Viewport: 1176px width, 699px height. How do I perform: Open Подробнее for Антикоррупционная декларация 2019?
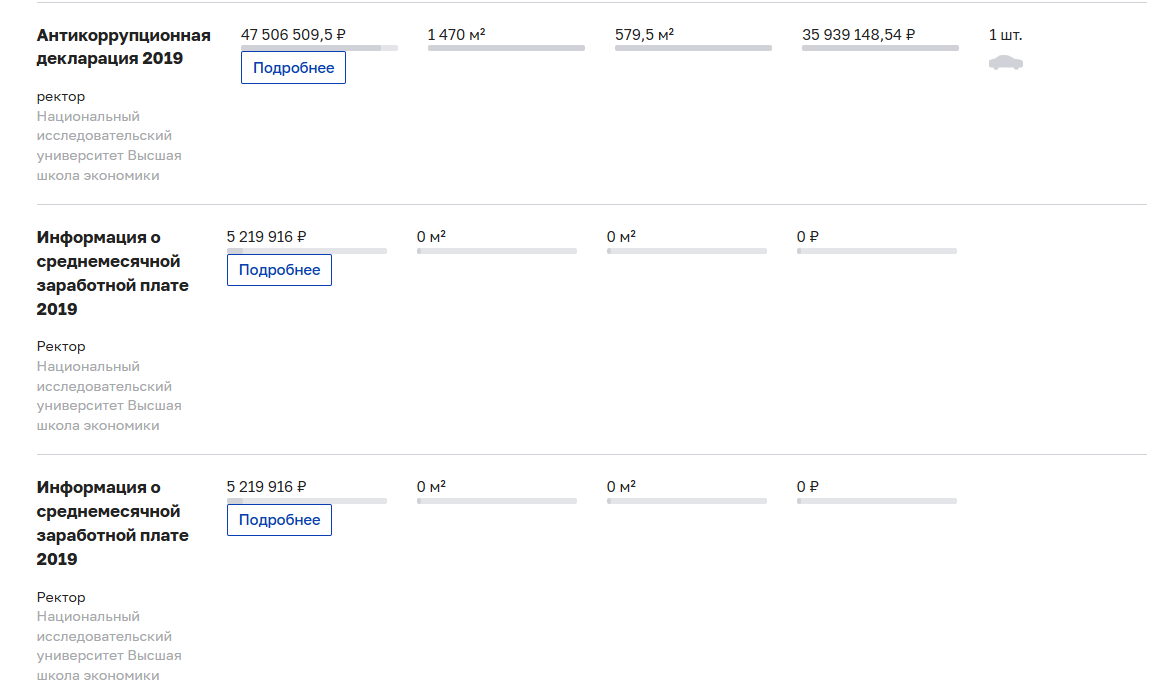click(293, 68)
